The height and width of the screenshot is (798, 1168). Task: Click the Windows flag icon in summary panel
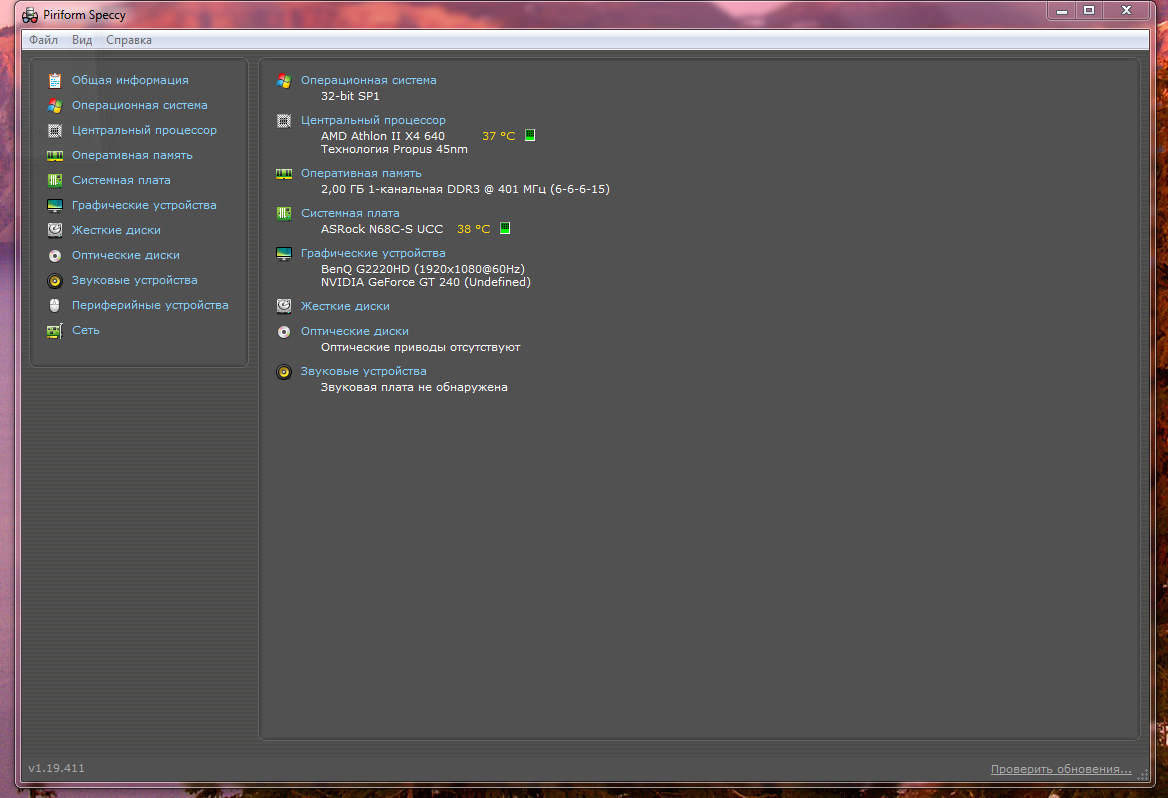tap(284, 80)
